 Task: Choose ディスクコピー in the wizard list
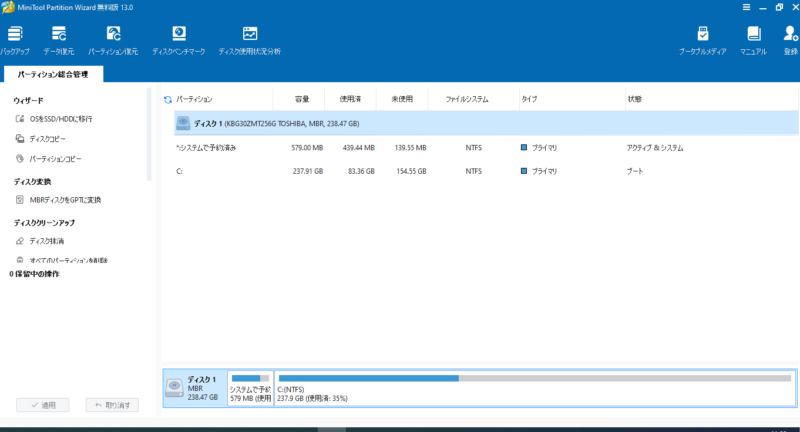tap(47, 139)
